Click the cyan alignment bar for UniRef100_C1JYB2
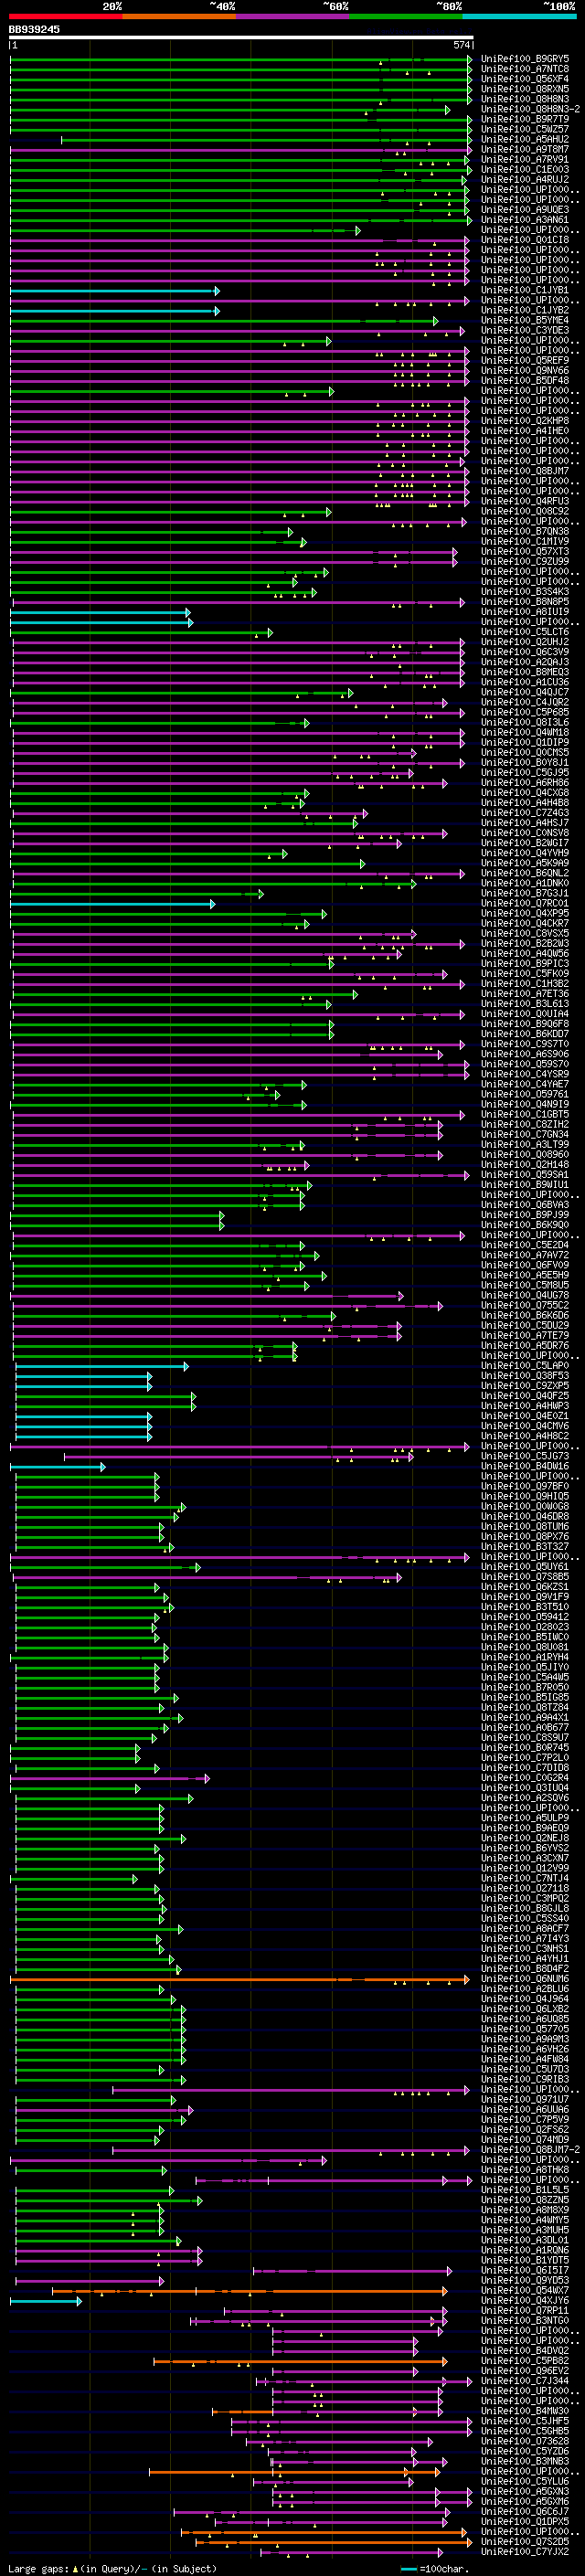 [114, 311]
